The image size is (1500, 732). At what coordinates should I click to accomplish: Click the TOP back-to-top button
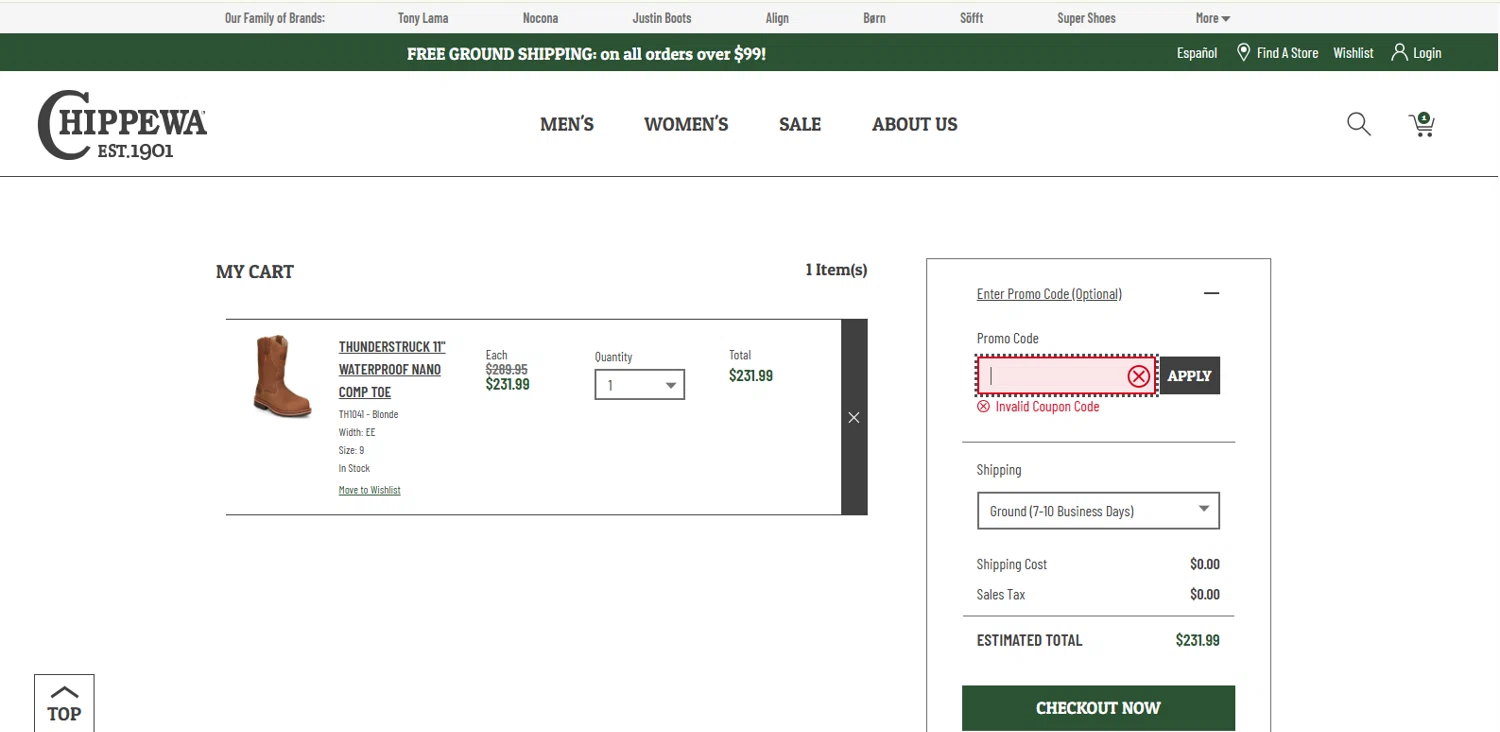[64, 703]
